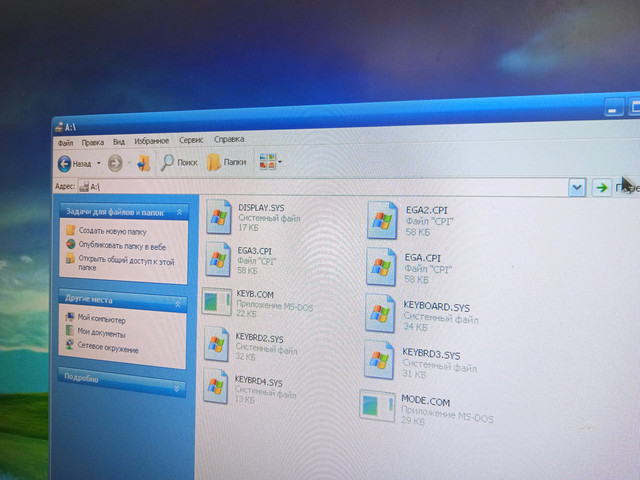Click floppy icon in window title bar

59,127
